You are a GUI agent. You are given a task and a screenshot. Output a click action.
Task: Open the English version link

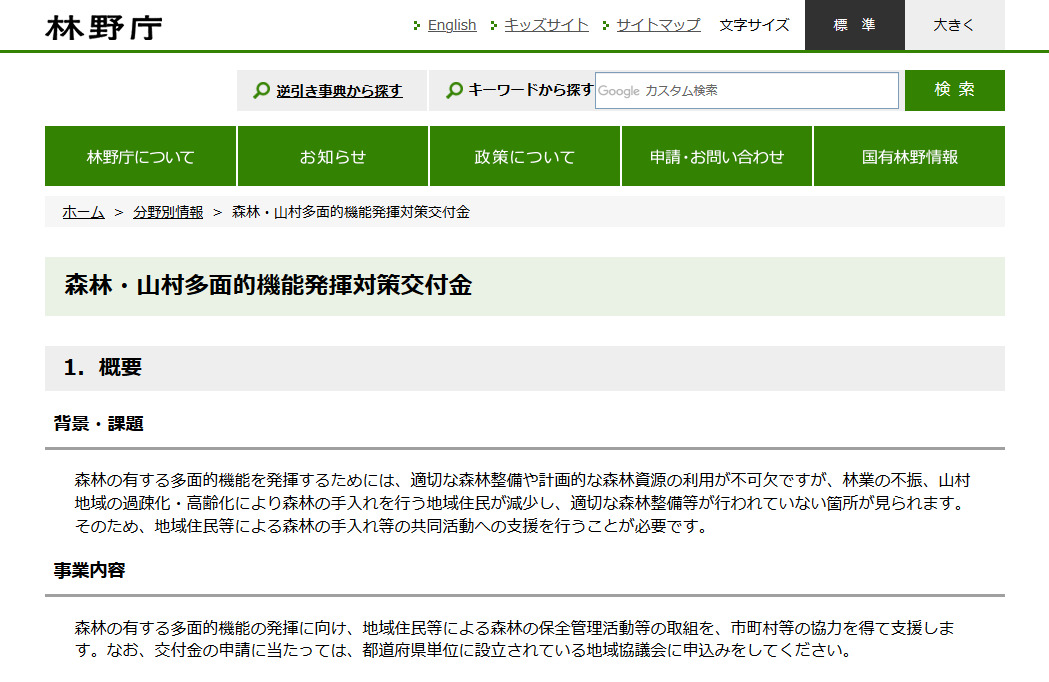pyautogui.click(x=452, y=25)
